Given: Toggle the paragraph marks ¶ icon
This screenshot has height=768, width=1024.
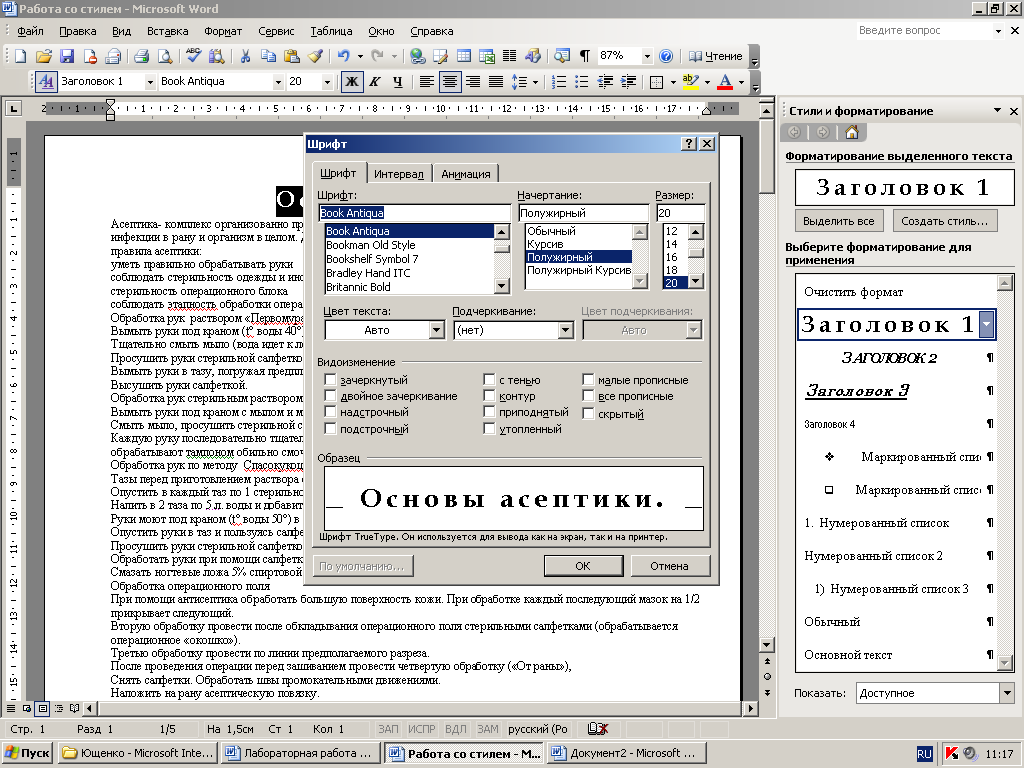Looking at the screenshot, I should pos(584,56).
